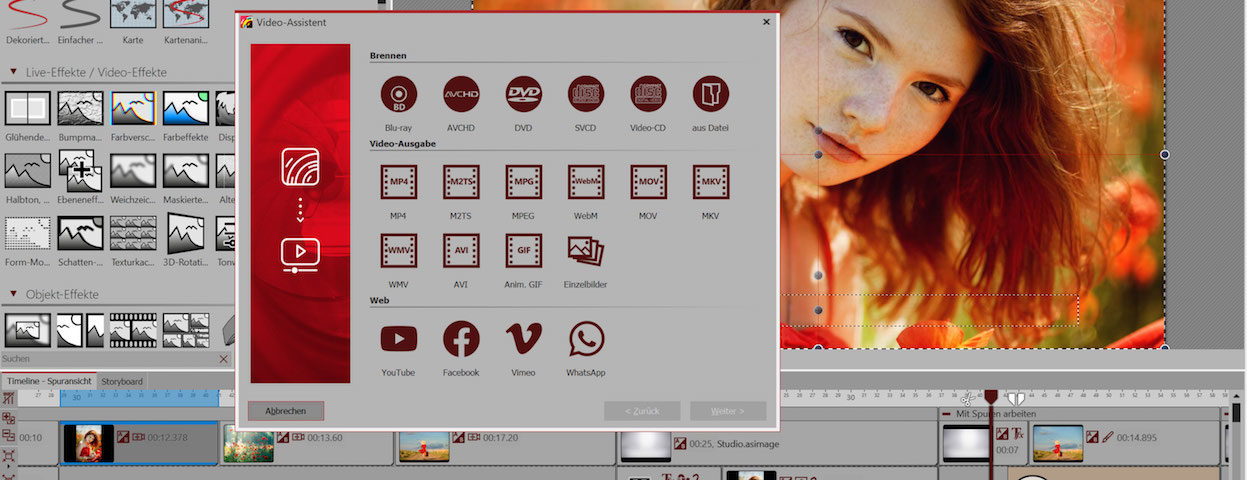This screenshot has height=480, width=1247.
Task: Click the Zurück button
Action: coord(642,411)
